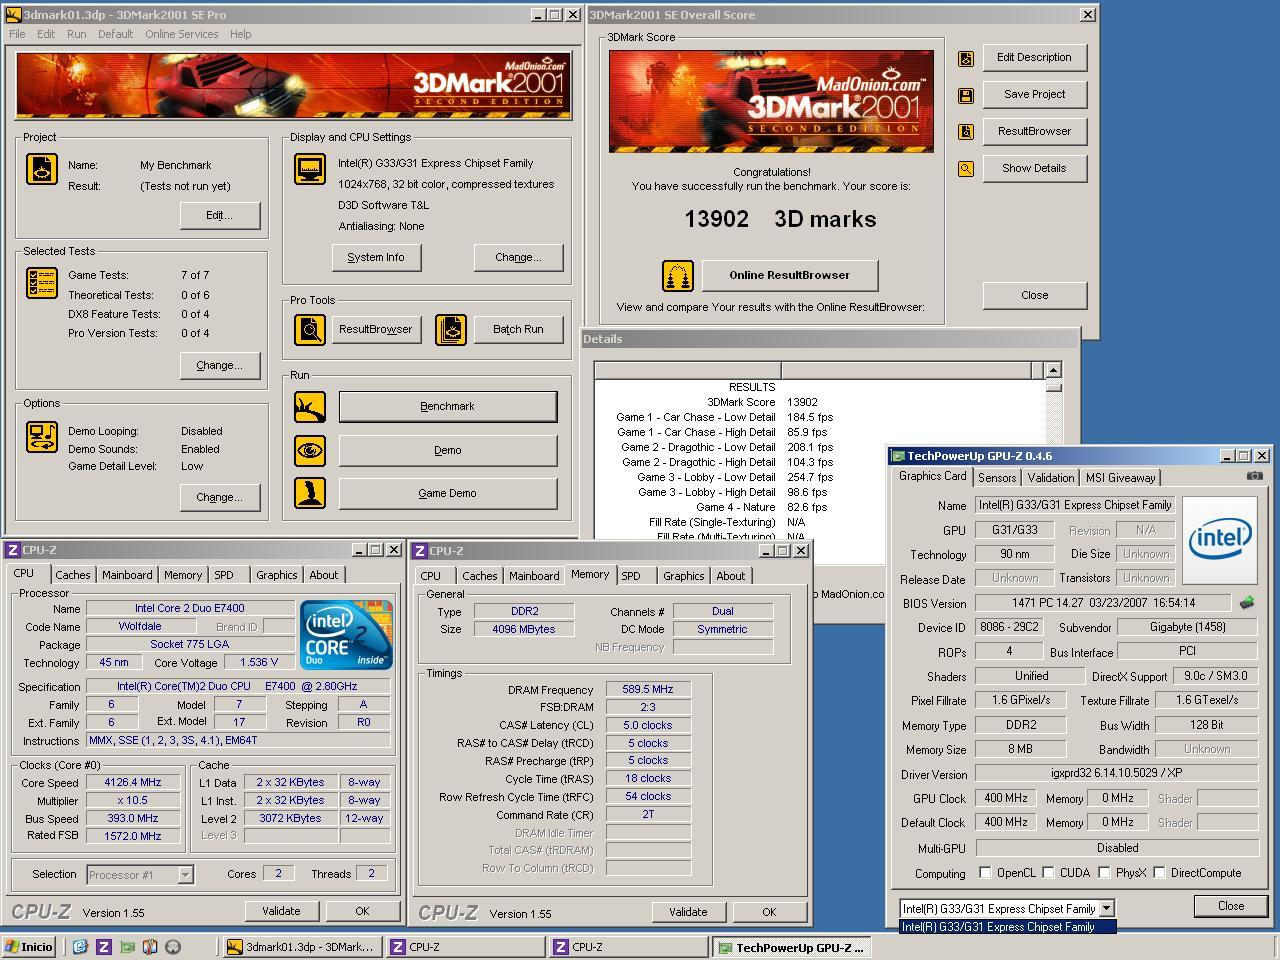The width and height of the screenshot is (1280, 960).
Task: Click the Game Demo joystick icon
Action: pos(310,493)
